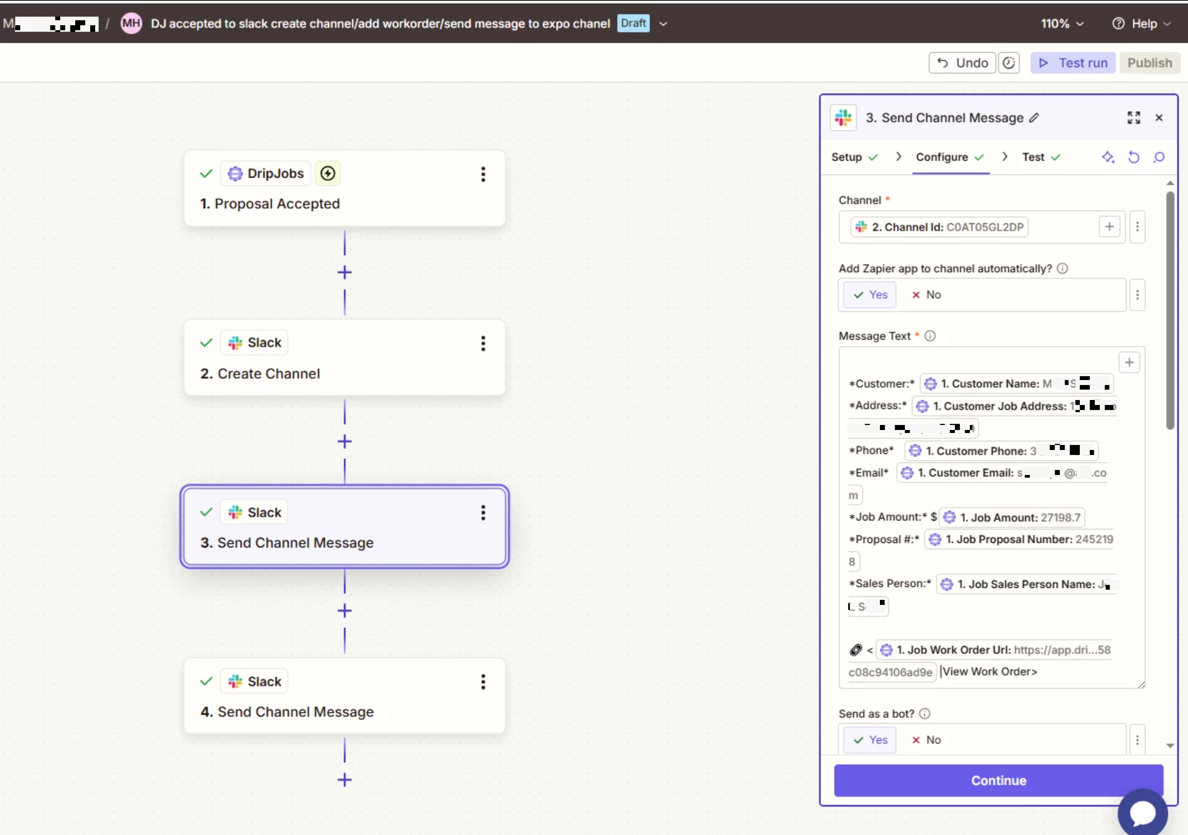Switch to the Setup tab
This screenshot has width=1188, height=835.
[x=854, y=157]
